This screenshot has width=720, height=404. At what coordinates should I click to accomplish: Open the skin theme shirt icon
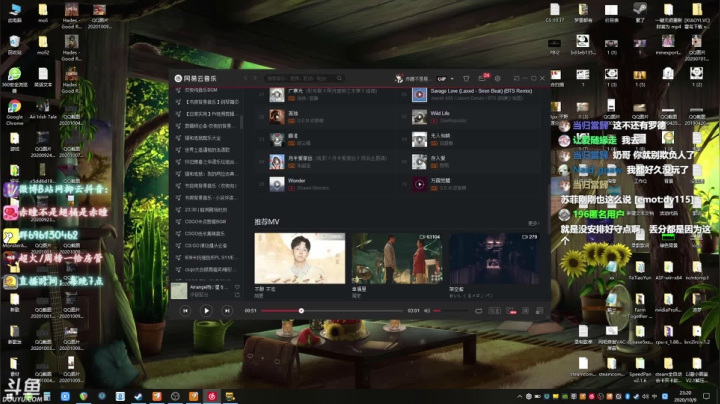point(466,79)
